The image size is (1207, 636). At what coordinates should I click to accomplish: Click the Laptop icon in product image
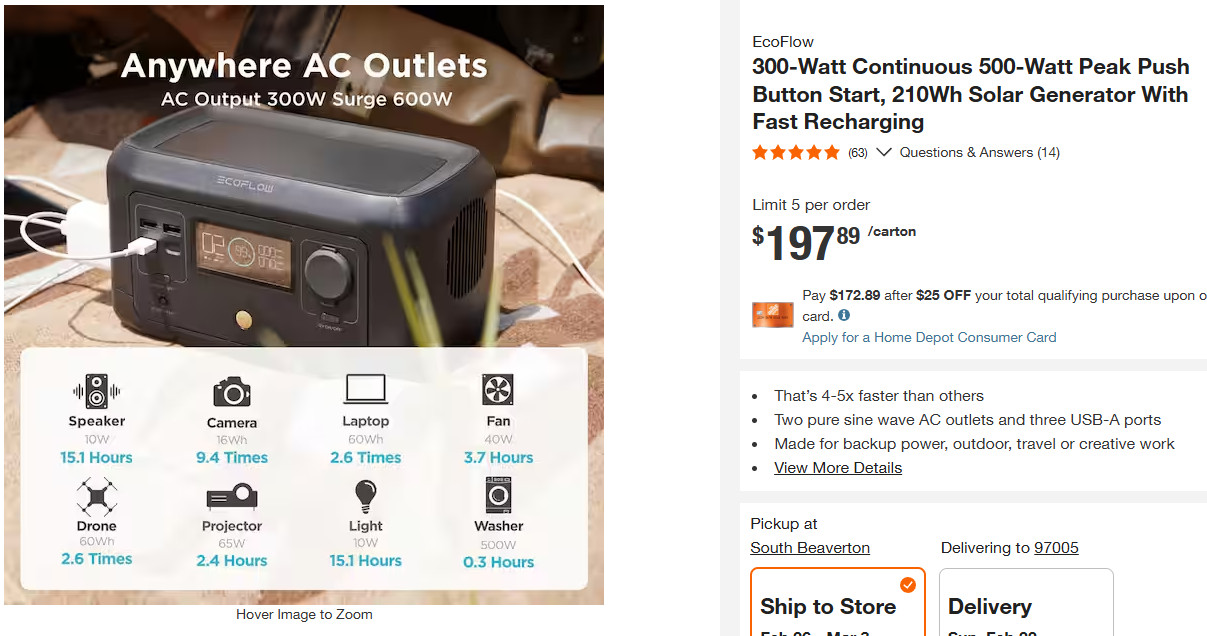coord(365,390)
